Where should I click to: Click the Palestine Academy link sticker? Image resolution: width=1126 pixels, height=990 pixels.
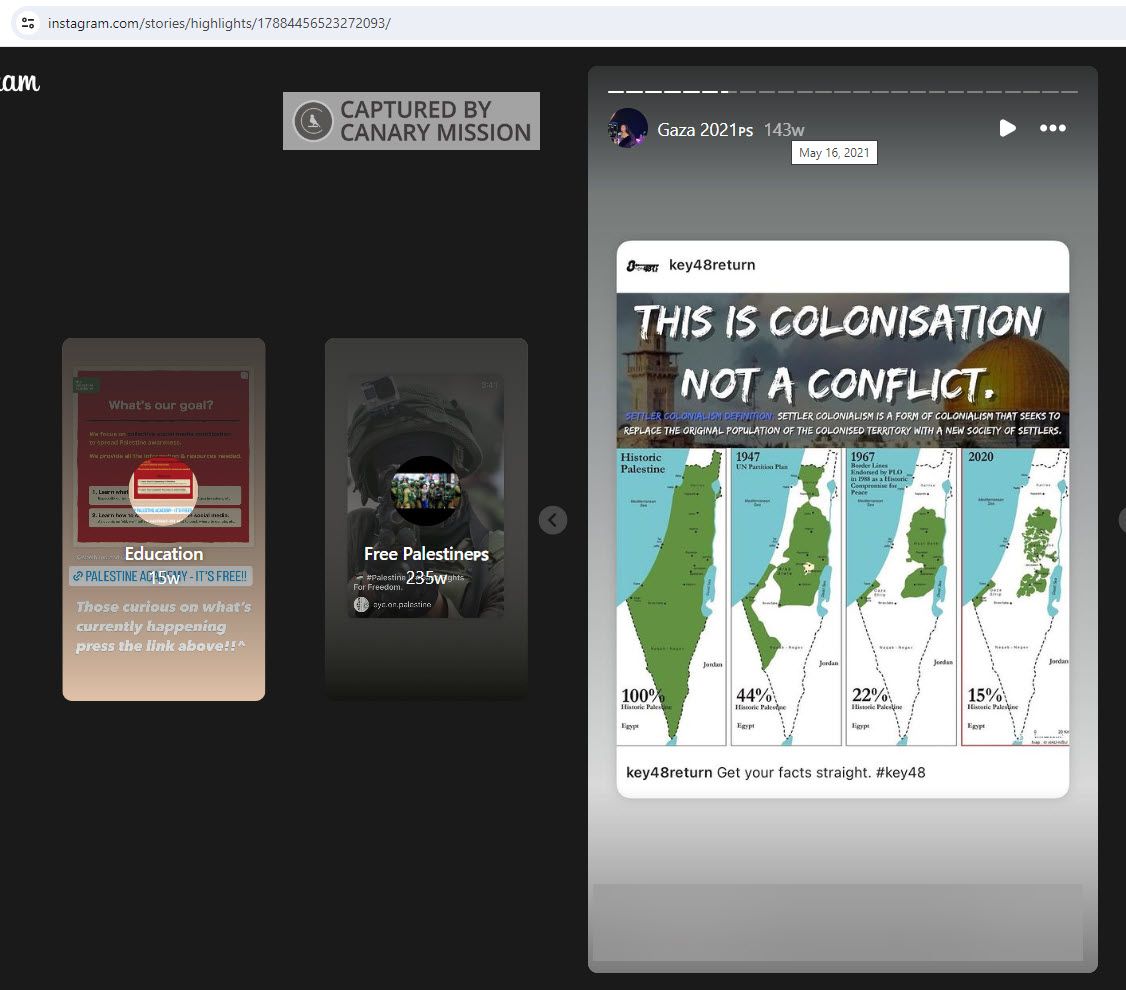click(x=161, y=576)
